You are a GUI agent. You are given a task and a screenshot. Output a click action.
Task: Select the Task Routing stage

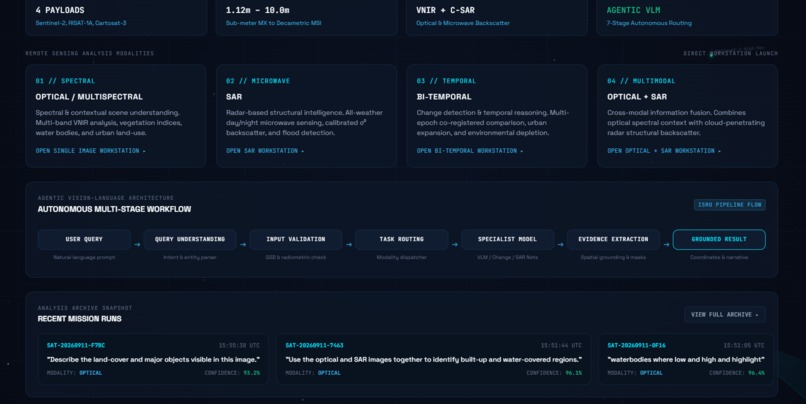(401, 240)
